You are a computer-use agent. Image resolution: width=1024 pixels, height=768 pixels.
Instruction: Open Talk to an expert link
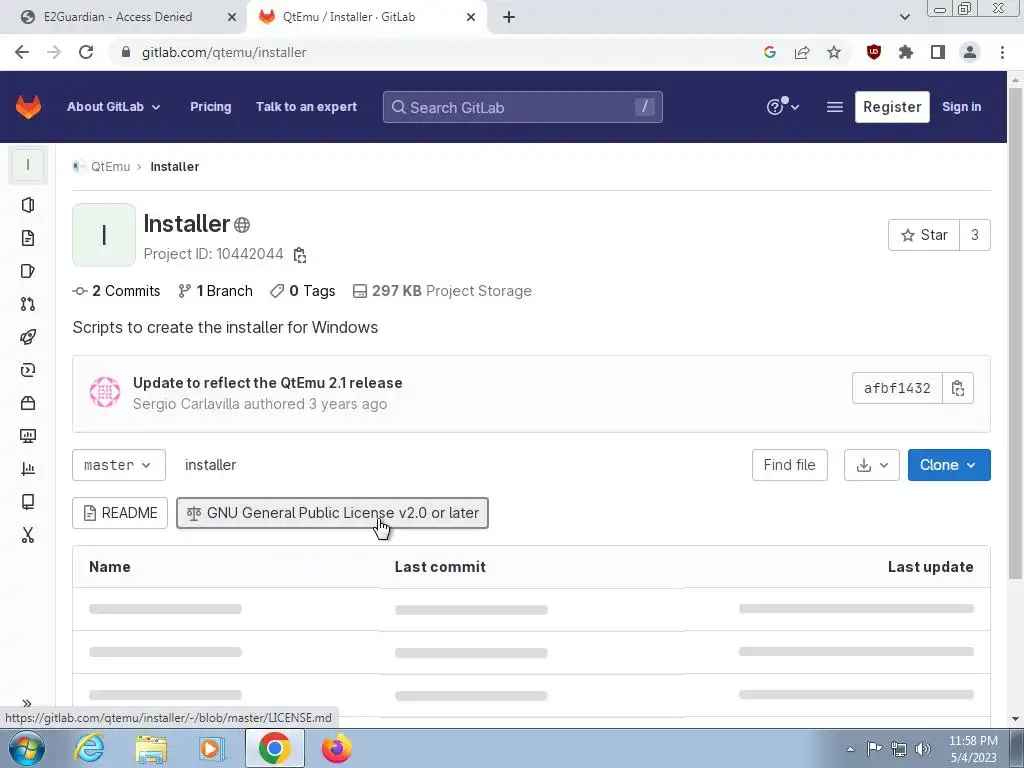coord(306,107)
